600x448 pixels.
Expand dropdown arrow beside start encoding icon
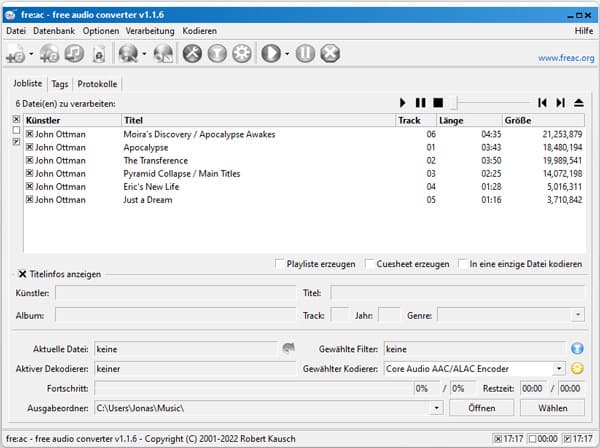pyautogui.click(x=287, y=54)
